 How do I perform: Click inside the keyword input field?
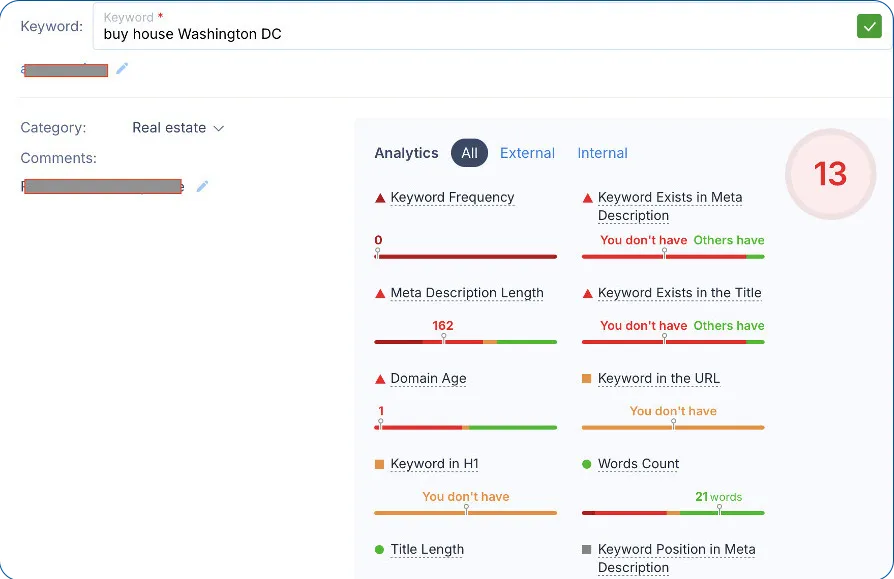coord(400,33)
